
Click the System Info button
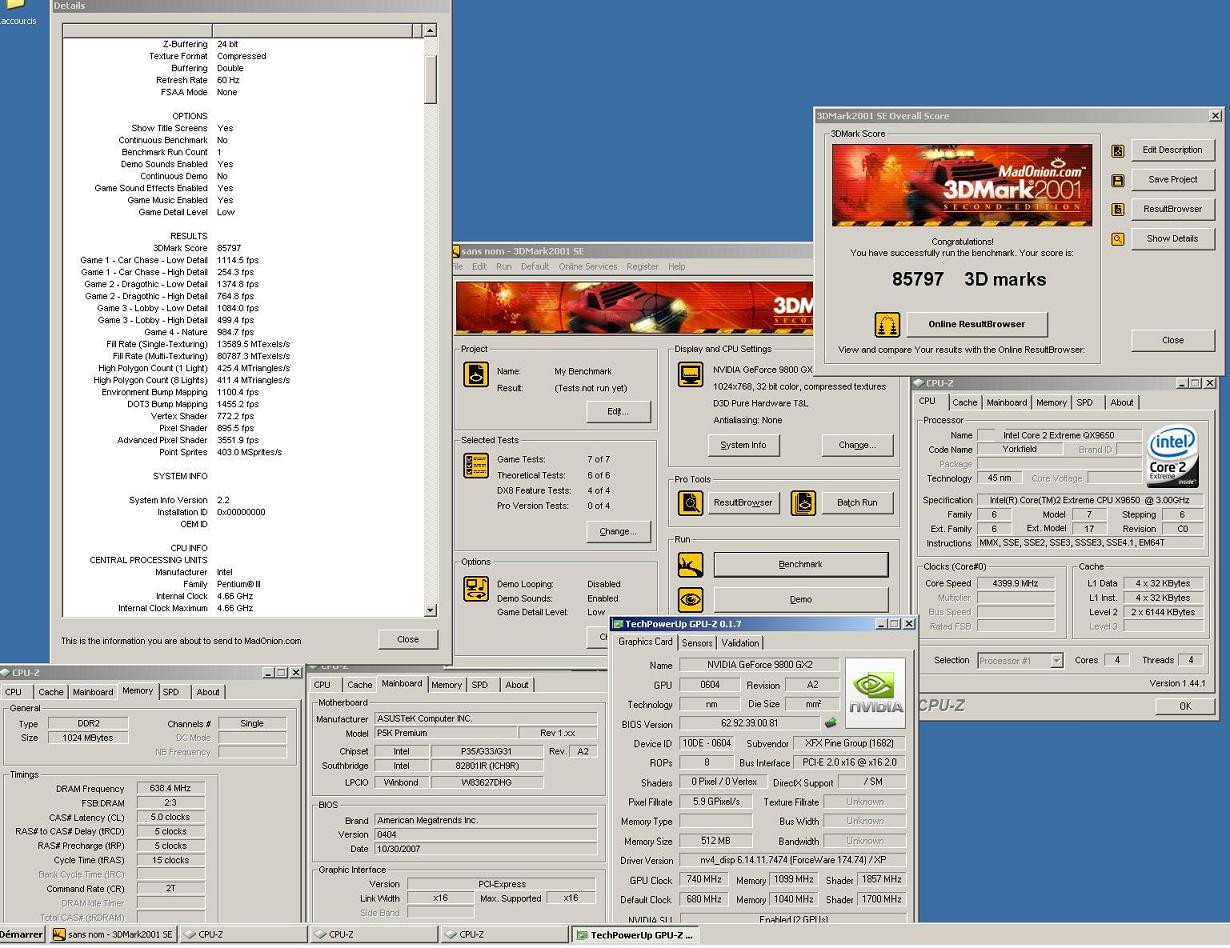[x=743, y=445]
